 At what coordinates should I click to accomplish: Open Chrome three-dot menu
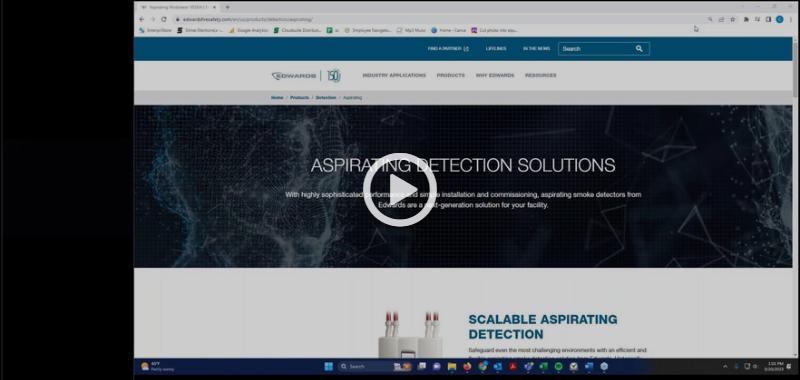click(791, 19)
